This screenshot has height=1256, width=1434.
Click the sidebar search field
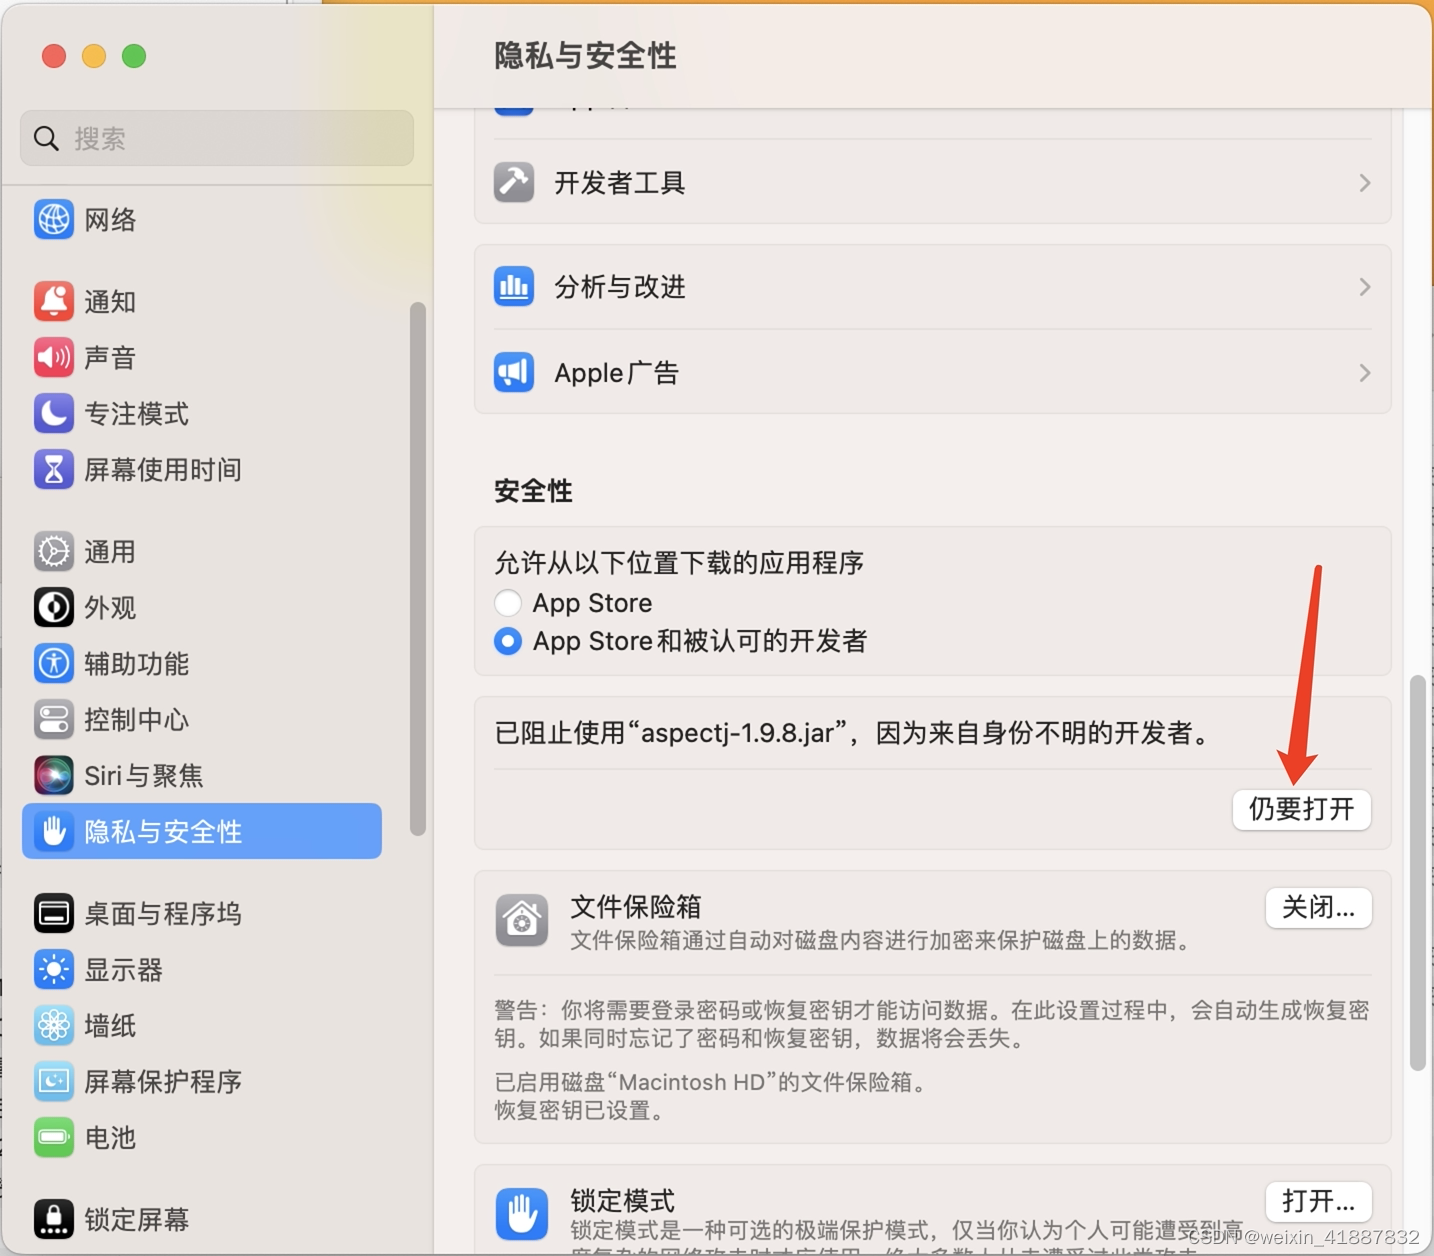coord(217,138)
